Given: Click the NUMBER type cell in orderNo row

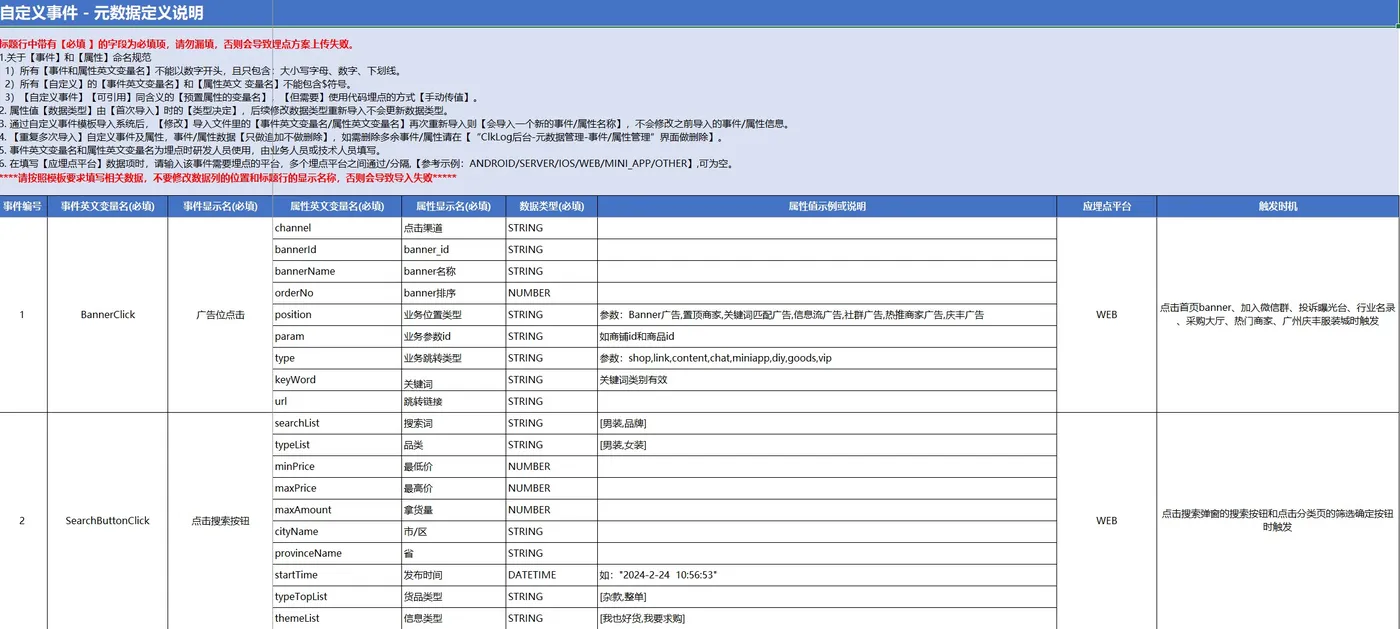Looking at the screenshot, I should coord(551,293).
